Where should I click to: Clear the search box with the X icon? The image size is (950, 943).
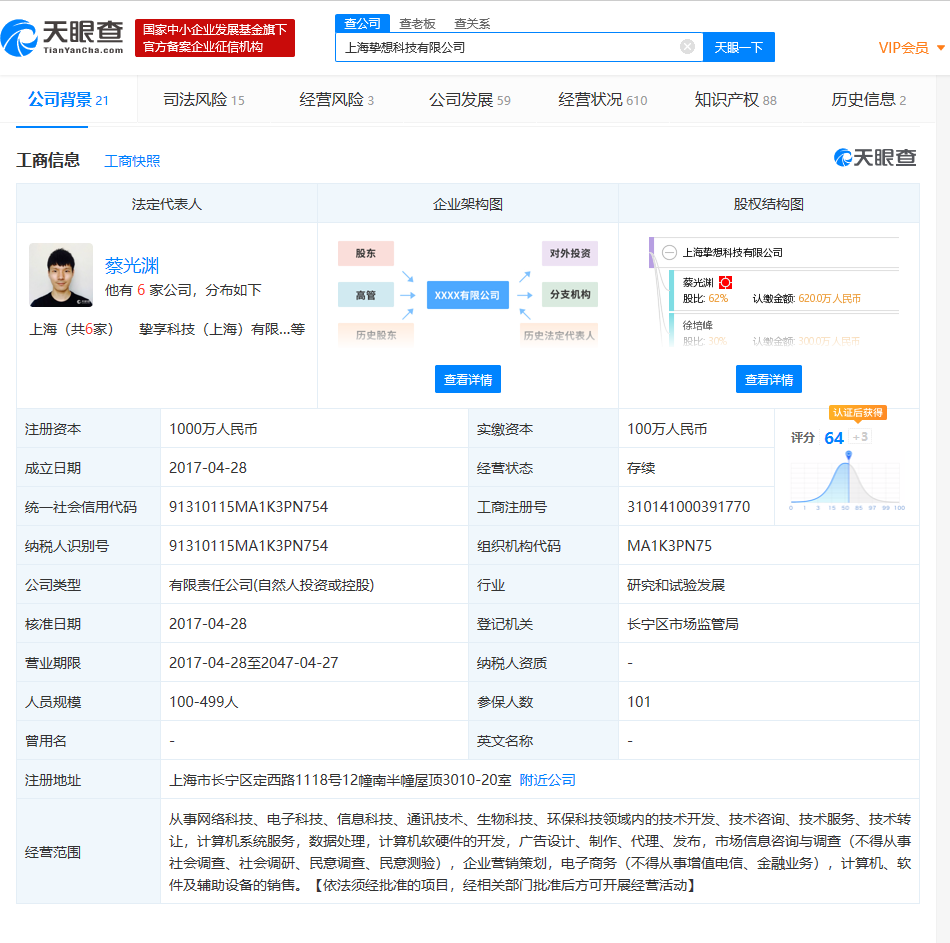686,46
